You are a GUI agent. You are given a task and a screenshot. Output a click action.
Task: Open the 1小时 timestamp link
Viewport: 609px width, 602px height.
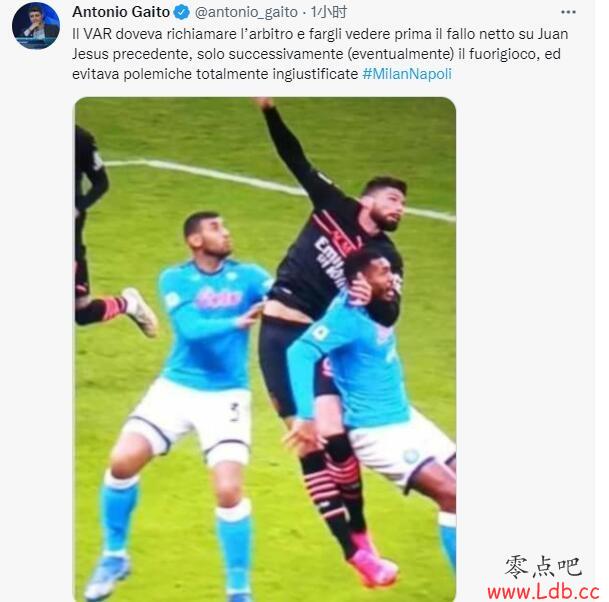[x=328, y=12]
